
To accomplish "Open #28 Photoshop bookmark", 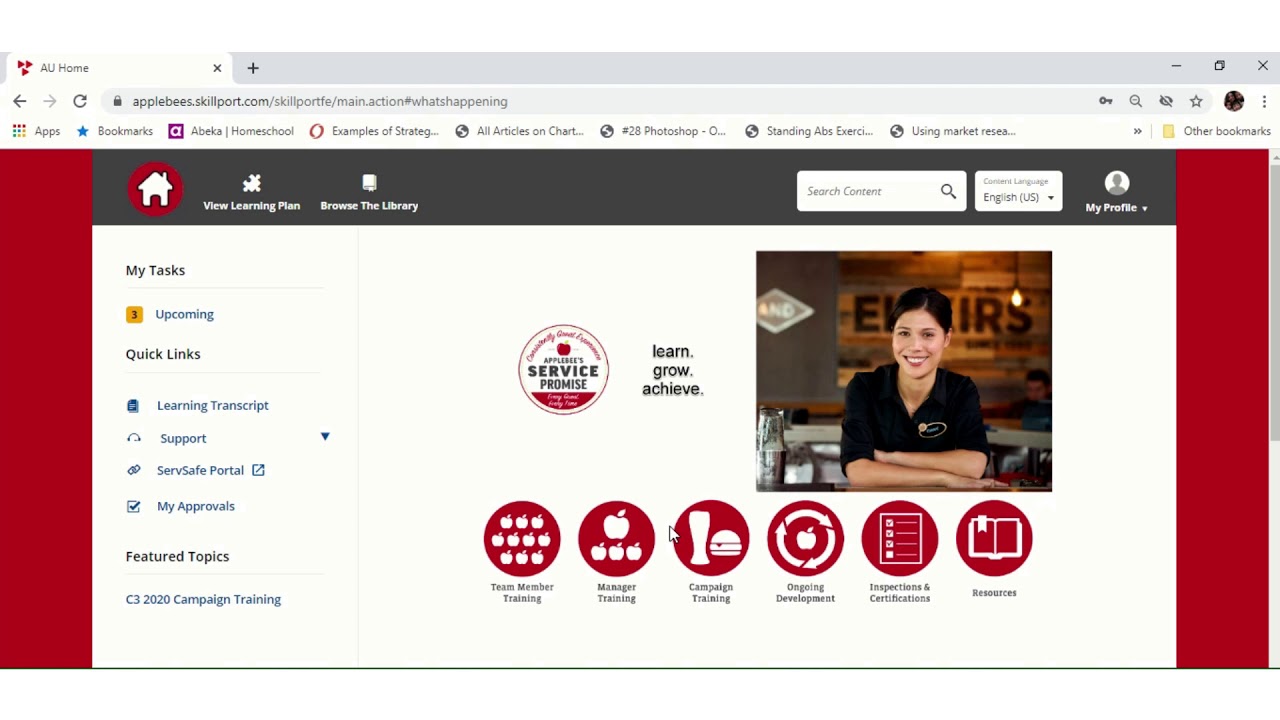I will pyautogui.click(x=663, y=131).
